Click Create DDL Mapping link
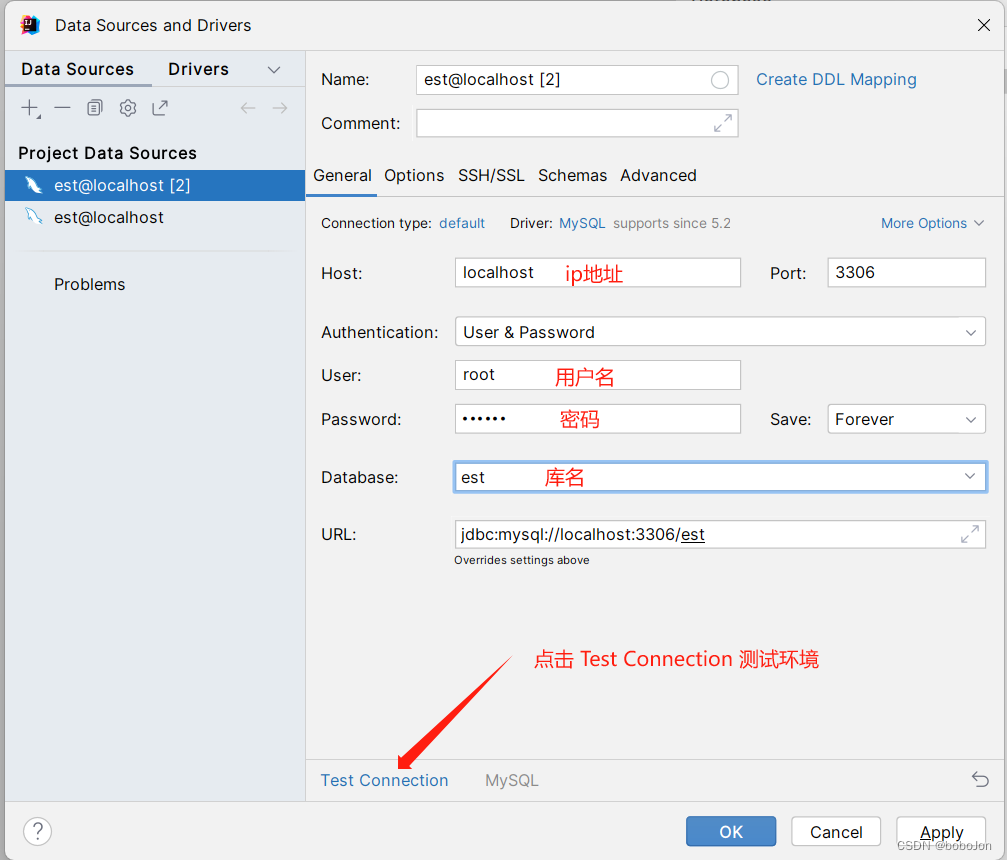 836,79
